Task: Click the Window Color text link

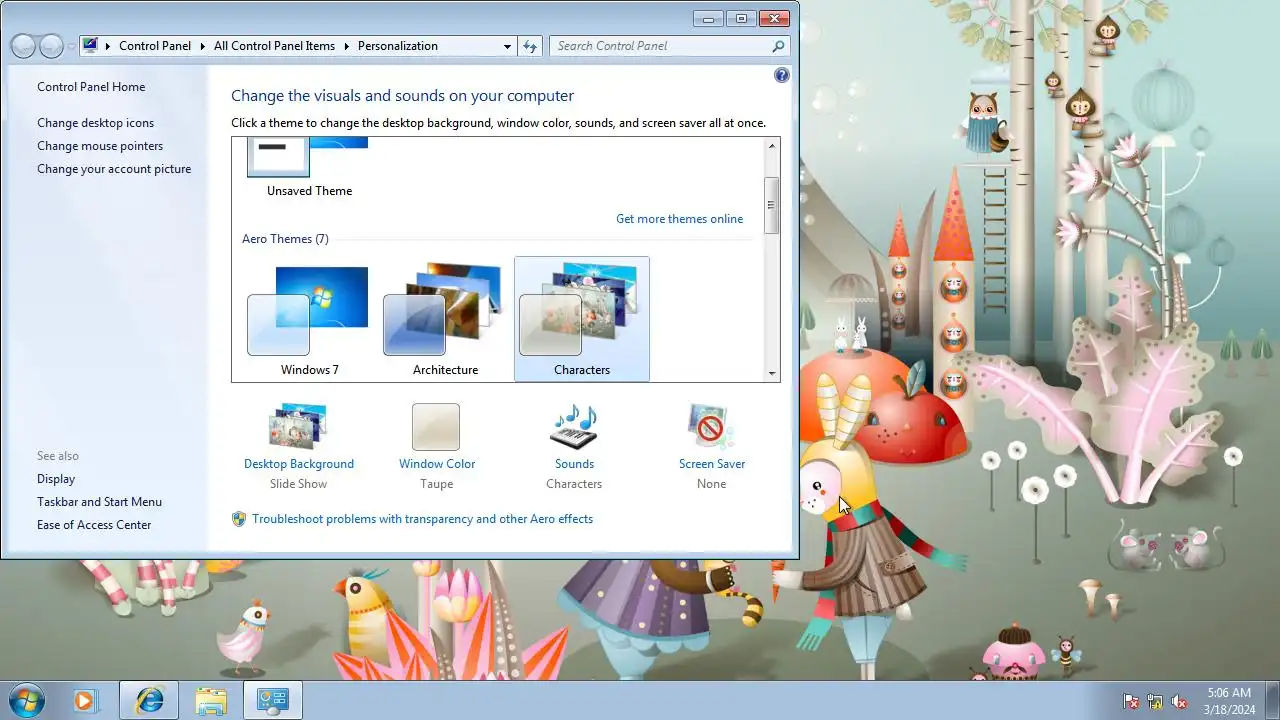Action: 437,464
